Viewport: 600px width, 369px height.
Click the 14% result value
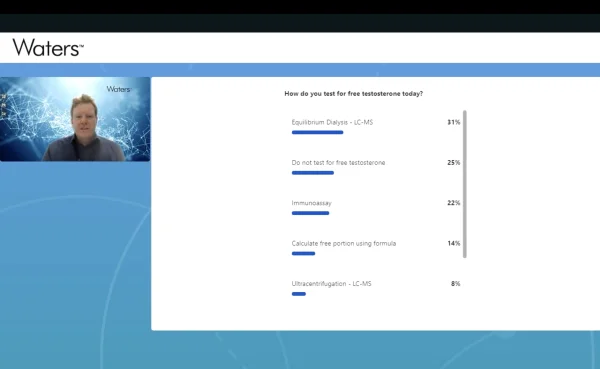pyautogui.click(x=454, y=243)
